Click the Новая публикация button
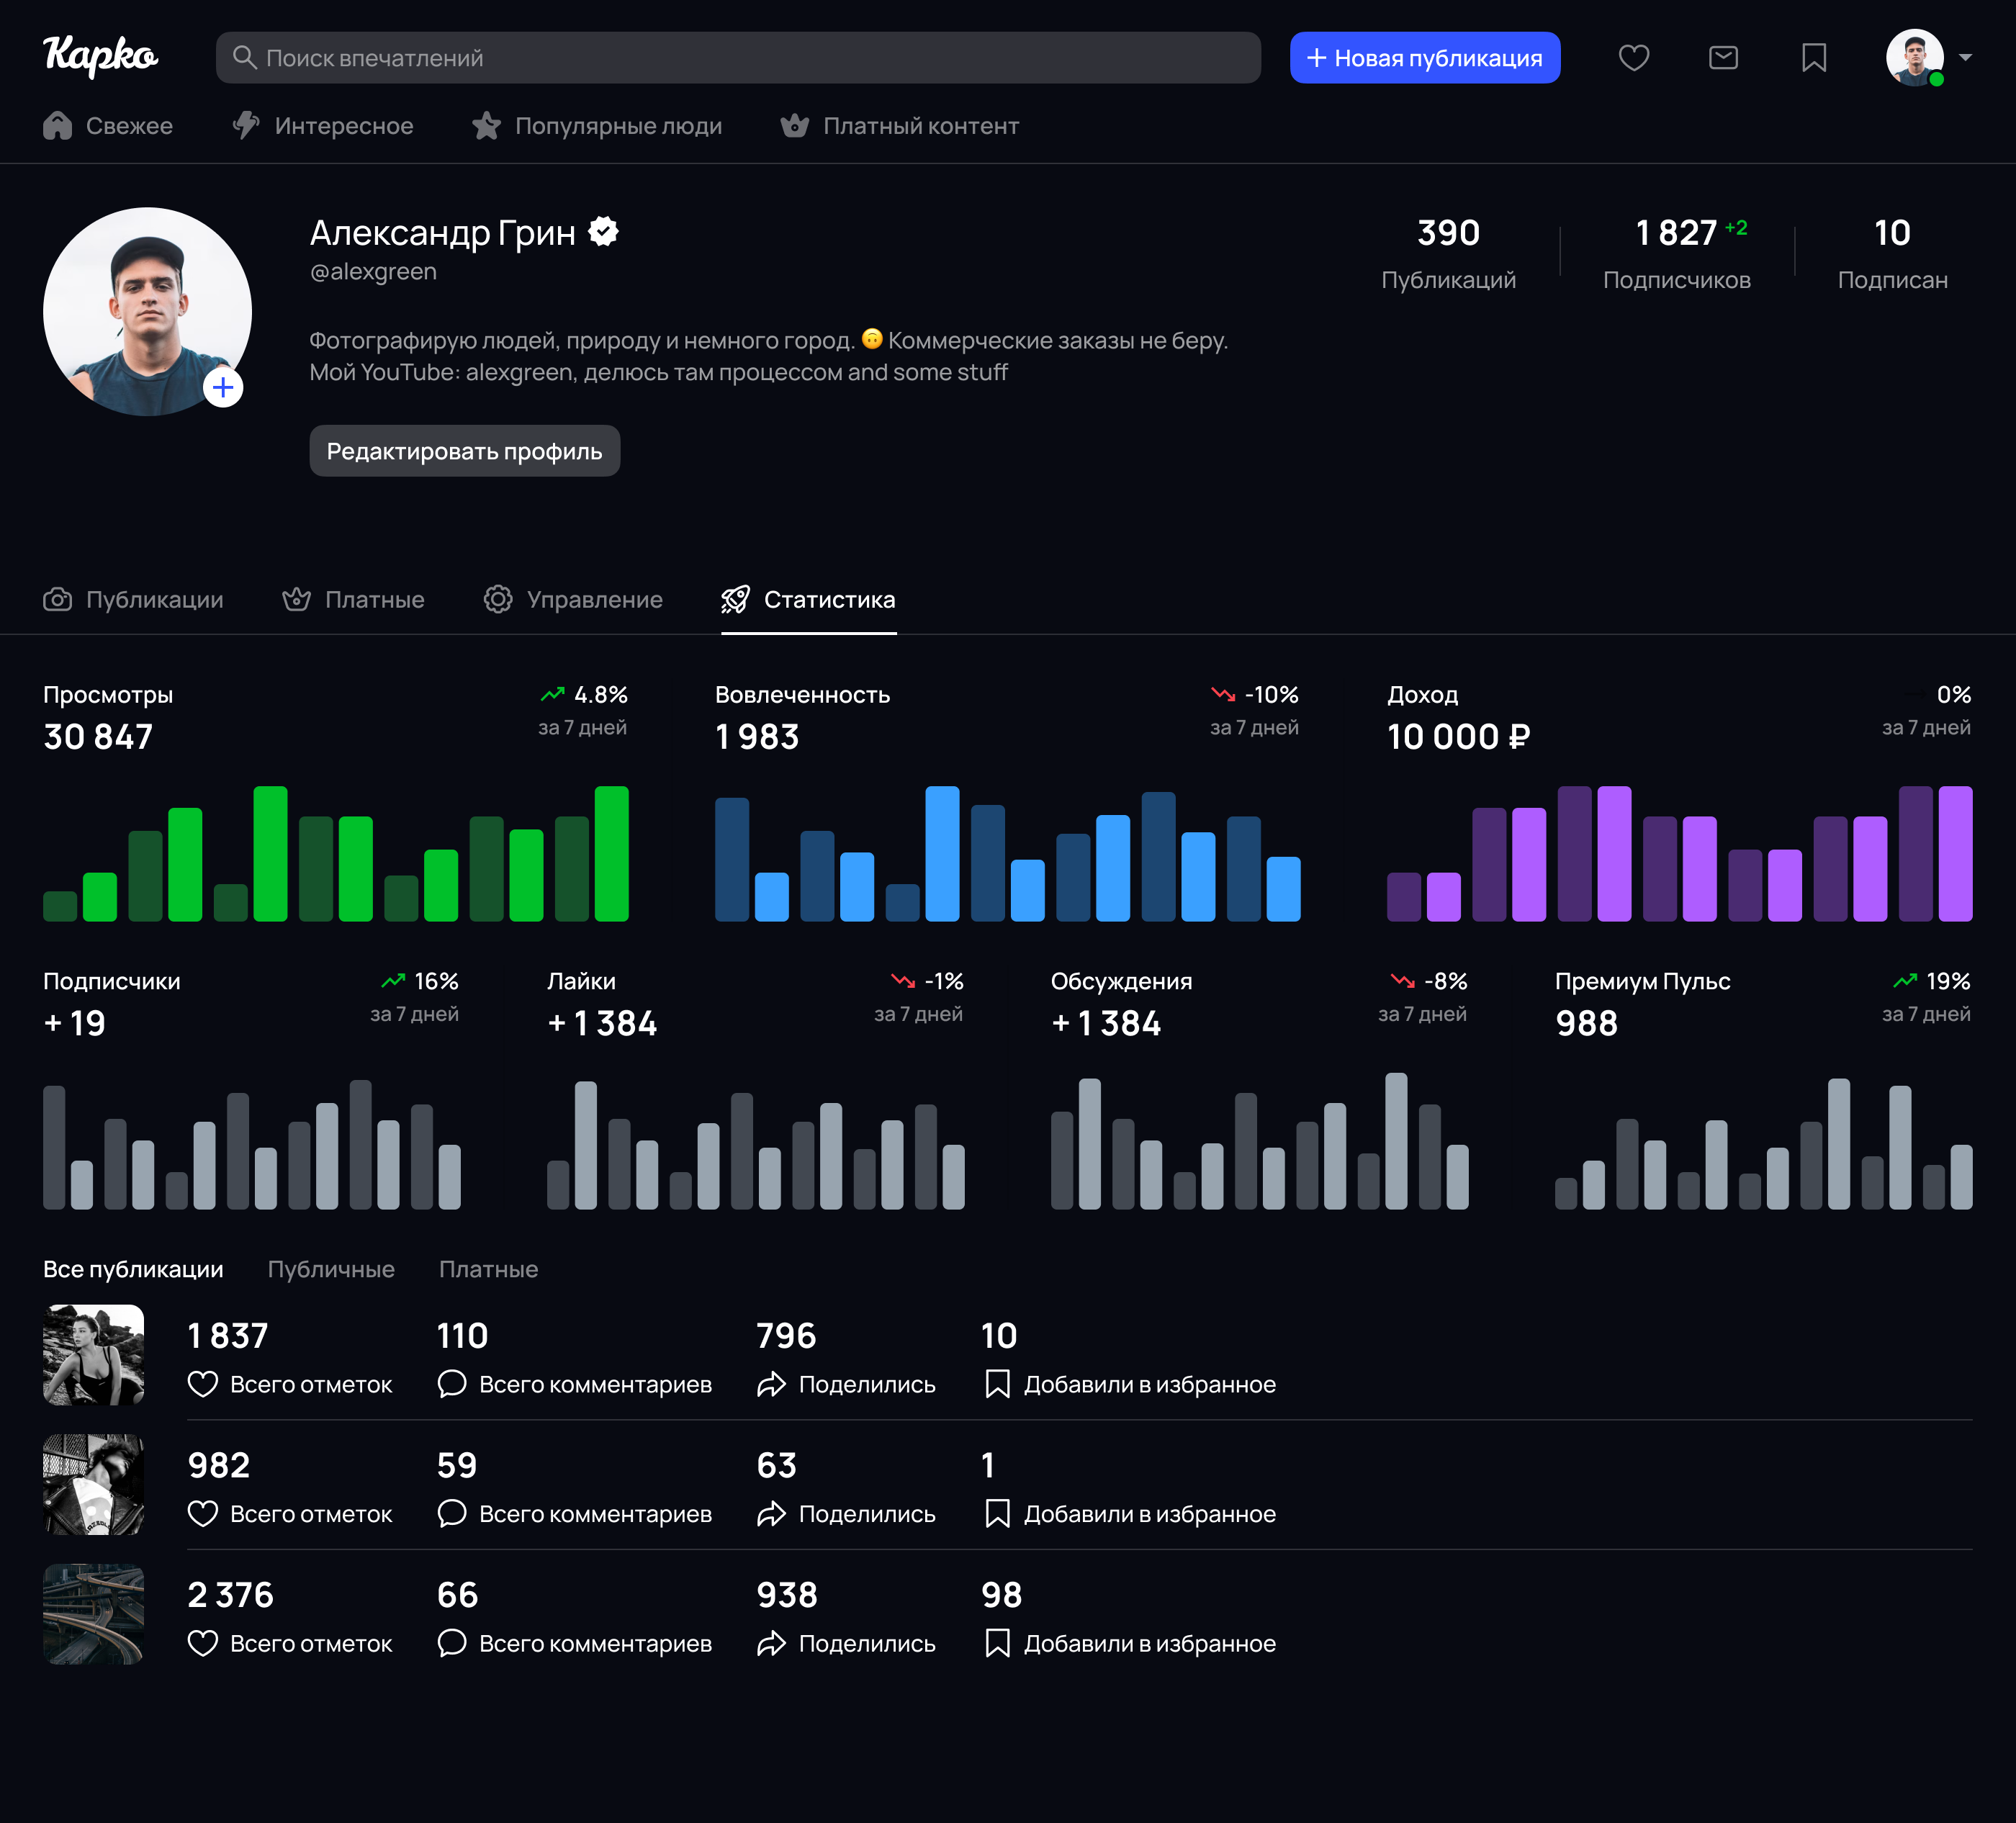Screen dimensions: 2016x1823 (1425, 58)
